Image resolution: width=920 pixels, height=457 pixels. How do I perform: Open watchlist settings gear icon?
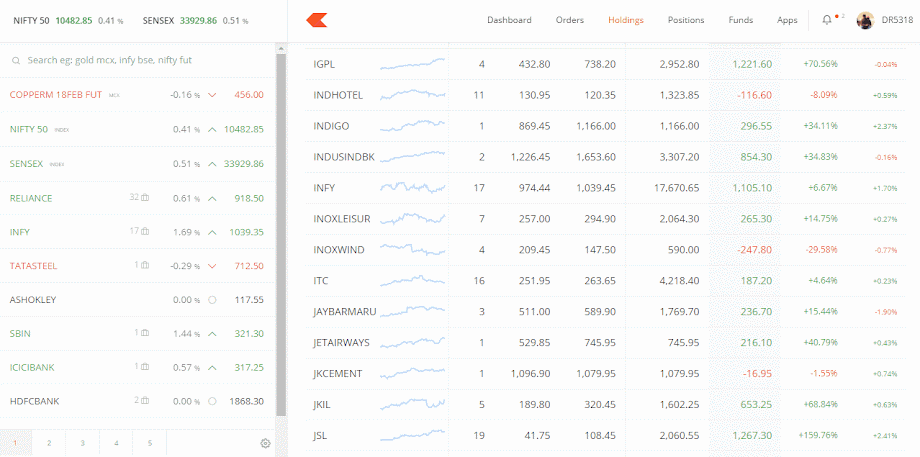click(265, 444)
